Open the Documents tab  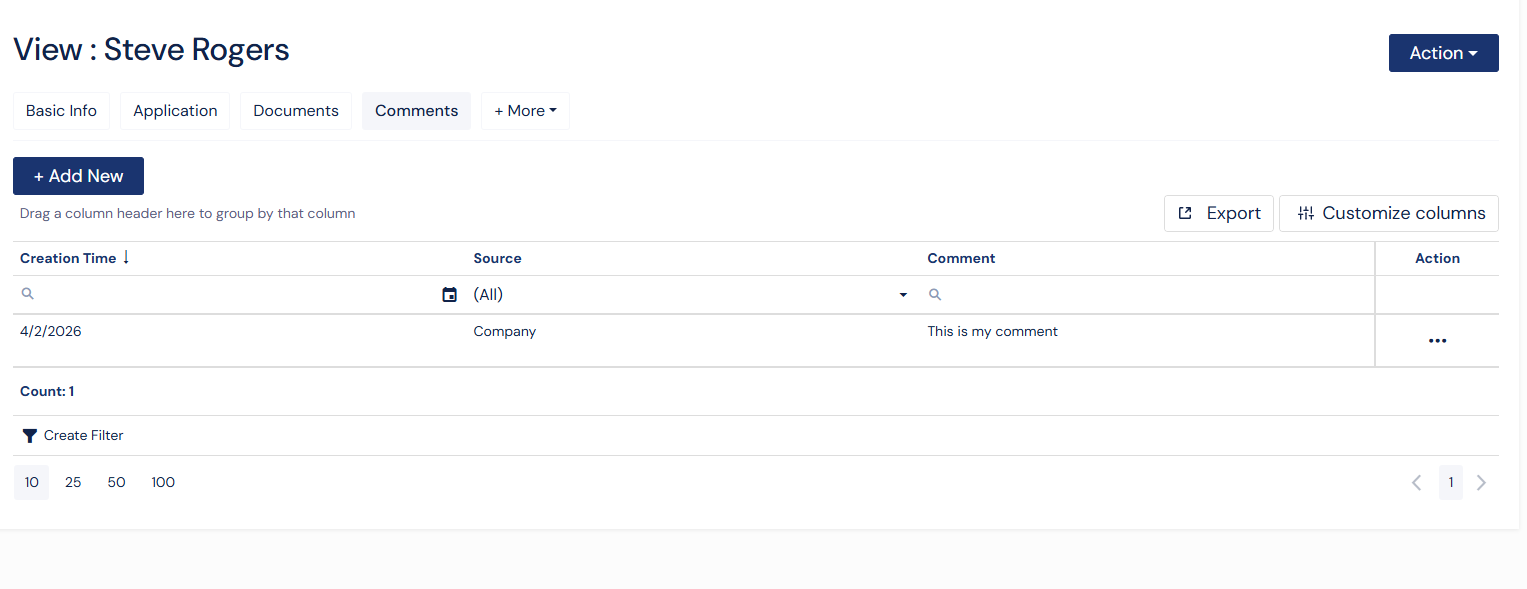pos(296,111)
